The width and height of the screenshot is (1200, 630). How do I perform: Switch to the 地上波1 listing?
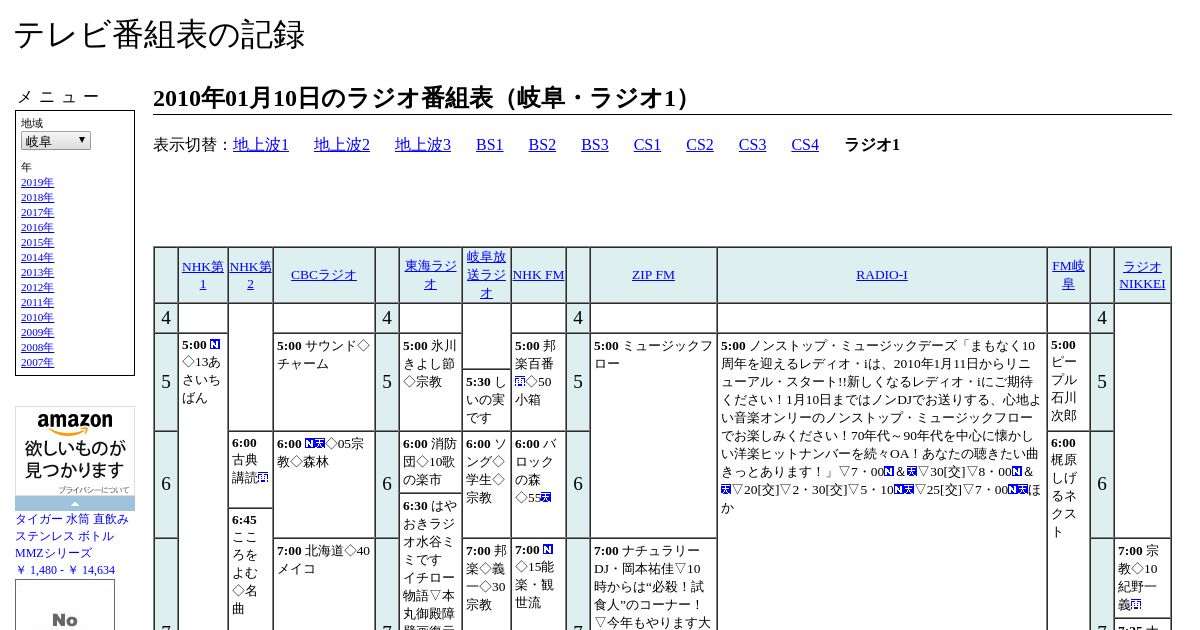pyautogui.click(x=261, y=145)
